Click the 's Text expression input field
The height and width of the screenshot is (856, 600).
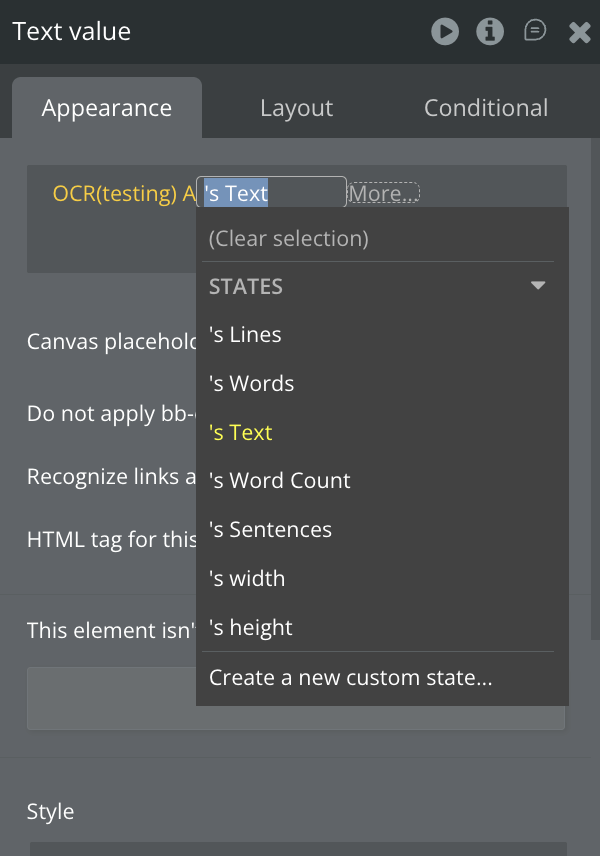click(273, 193)
